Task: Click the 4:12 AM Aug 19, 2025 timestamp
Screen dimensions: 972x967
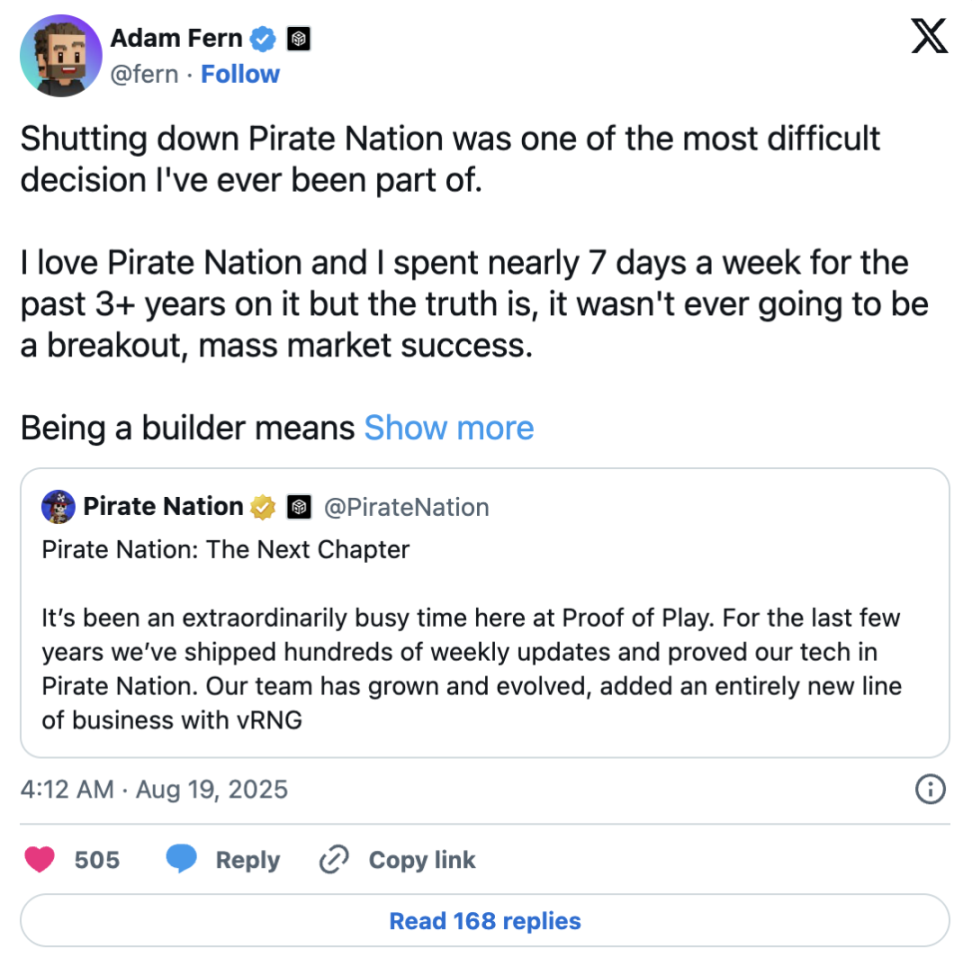Action: click(154, 789)
